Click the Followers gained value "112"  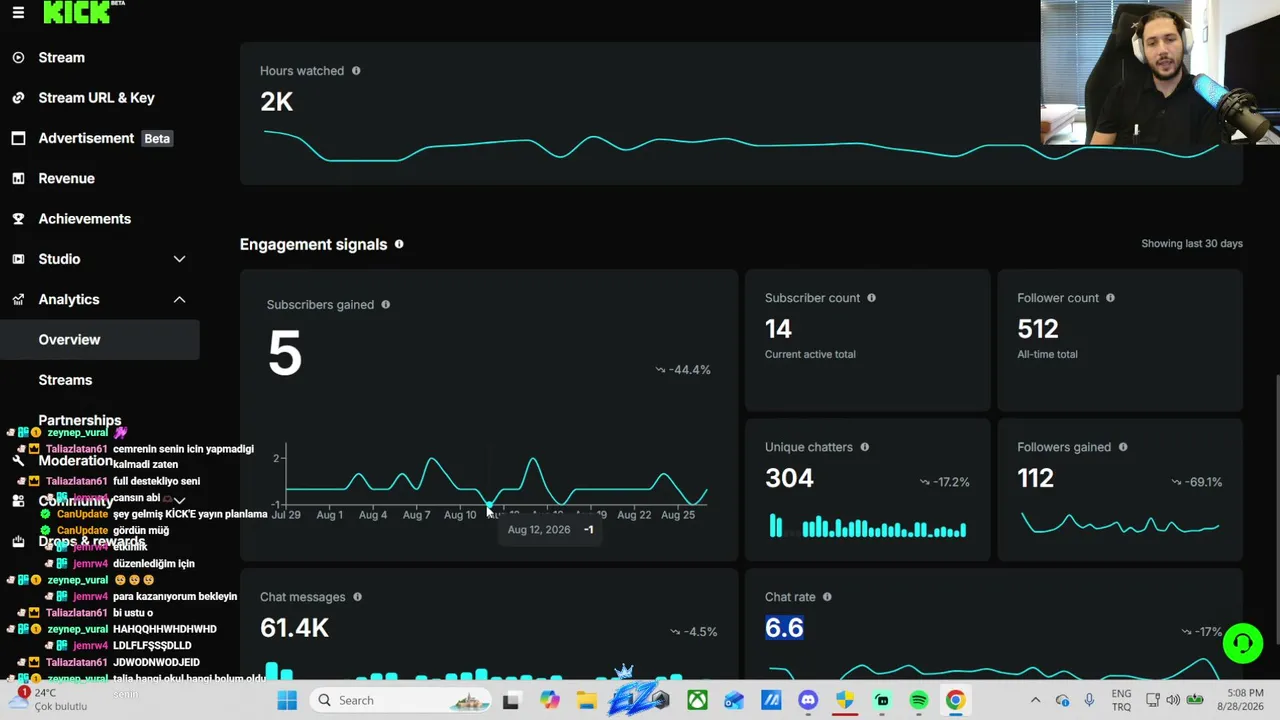pyautogui.click(x=1035, y=478)
